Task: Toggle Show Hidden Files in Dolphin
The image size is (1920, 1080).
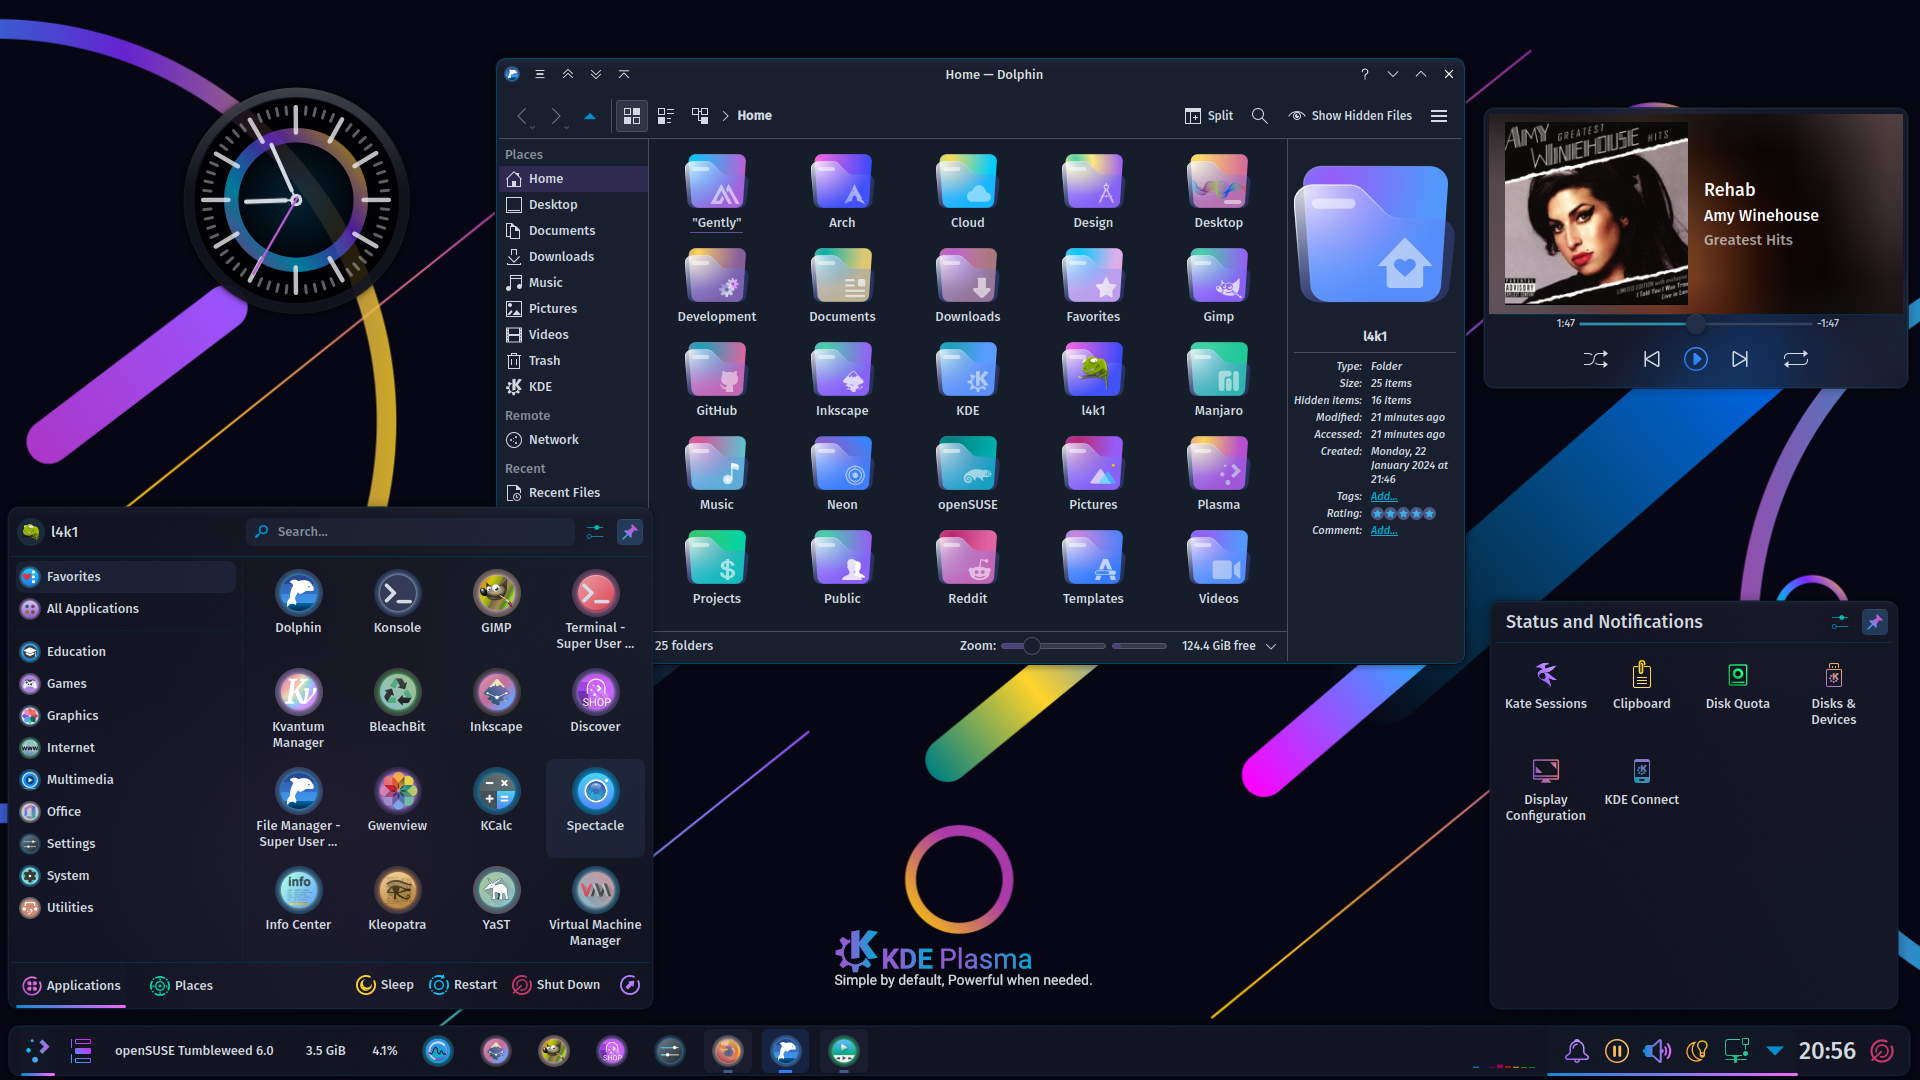Action: 1351,116
